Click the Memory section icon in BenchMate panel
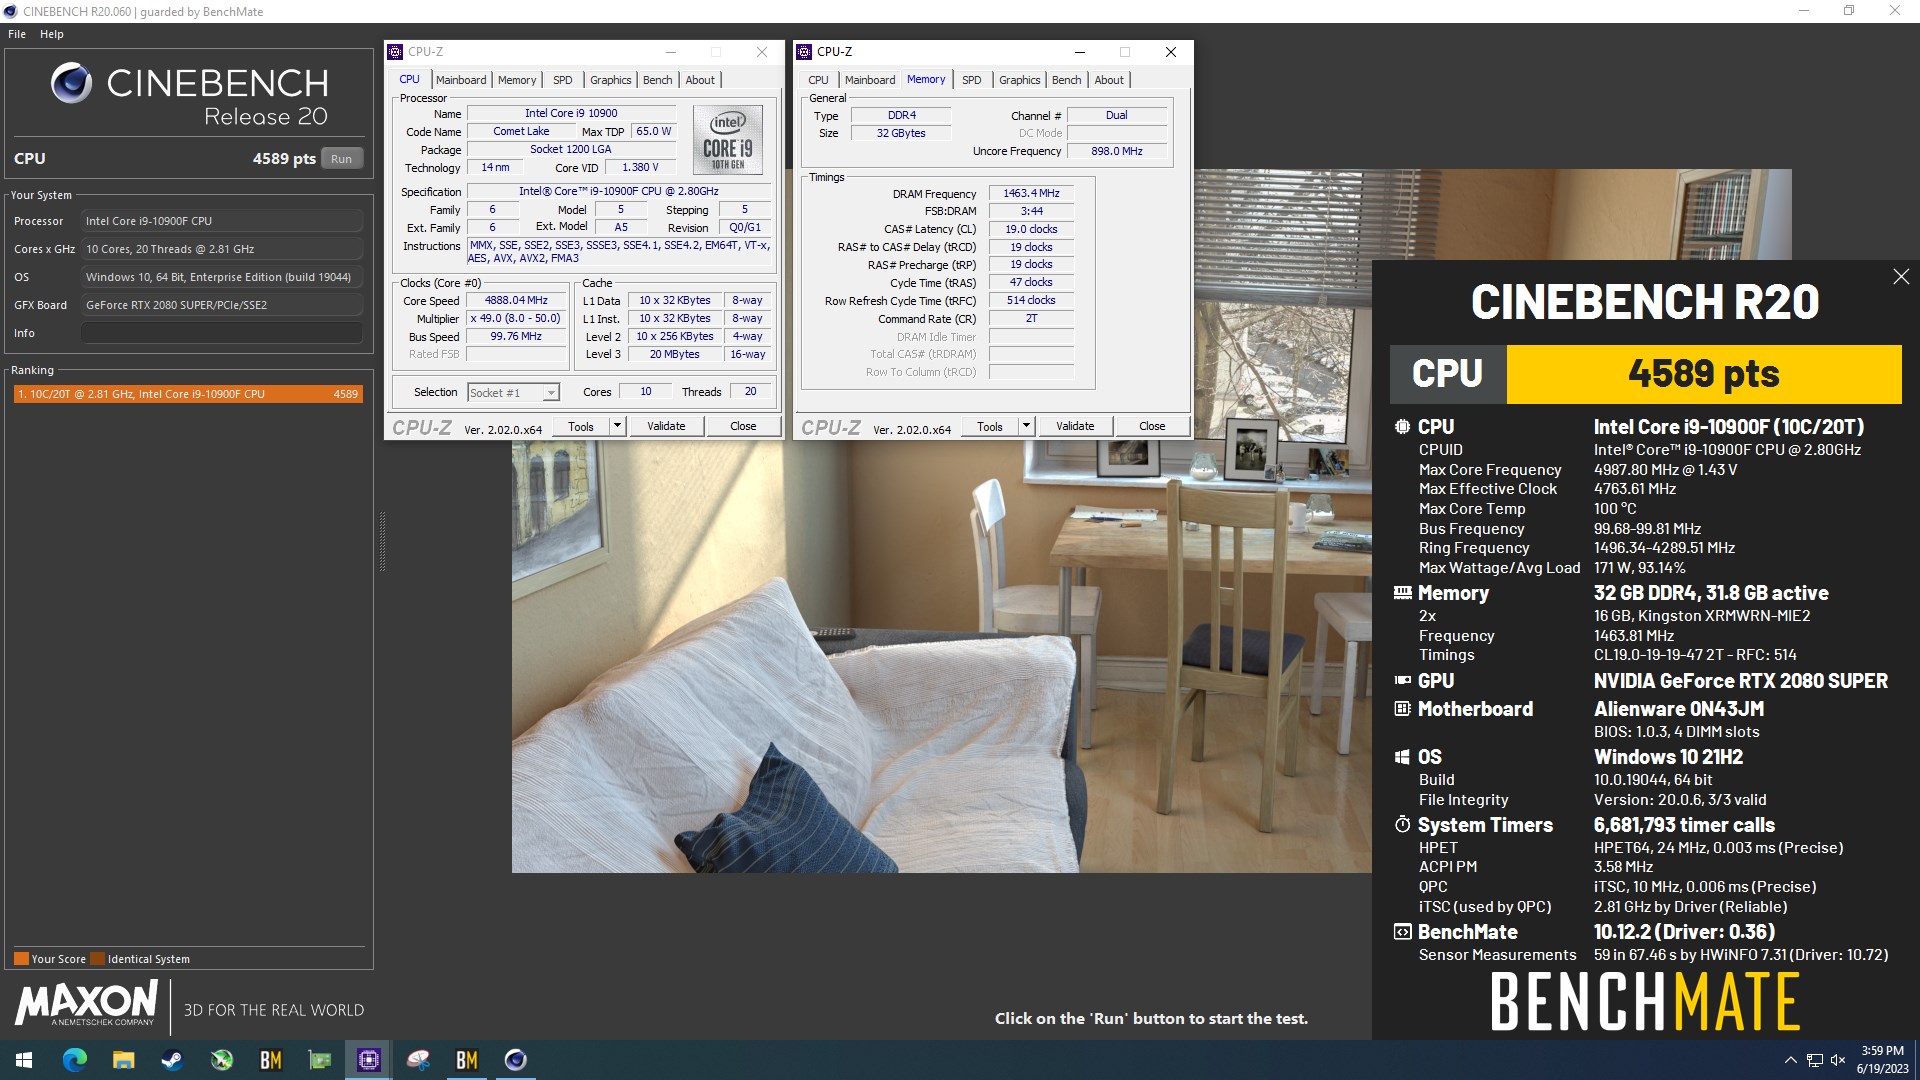 pyautogui.click(x=1402, y=593)
